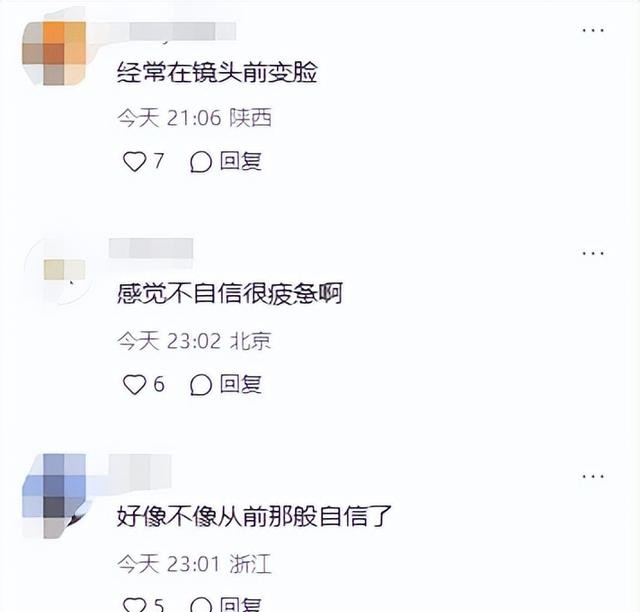Click the reply bubble icon under the 北京 comment
This screenshot has width=640, height=612.
(x=201, y=385)
